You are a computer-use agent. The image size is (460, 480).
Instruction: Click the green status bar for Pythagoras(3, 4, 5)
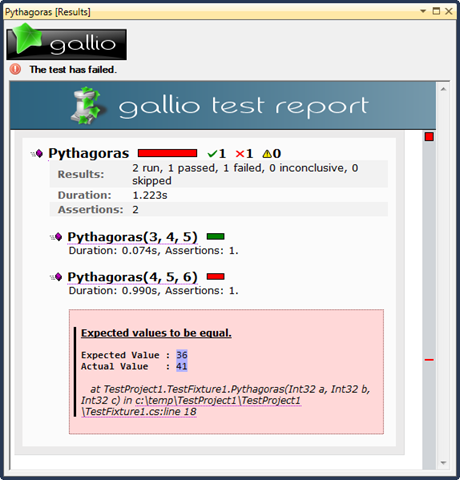click(x=215, y=236)
